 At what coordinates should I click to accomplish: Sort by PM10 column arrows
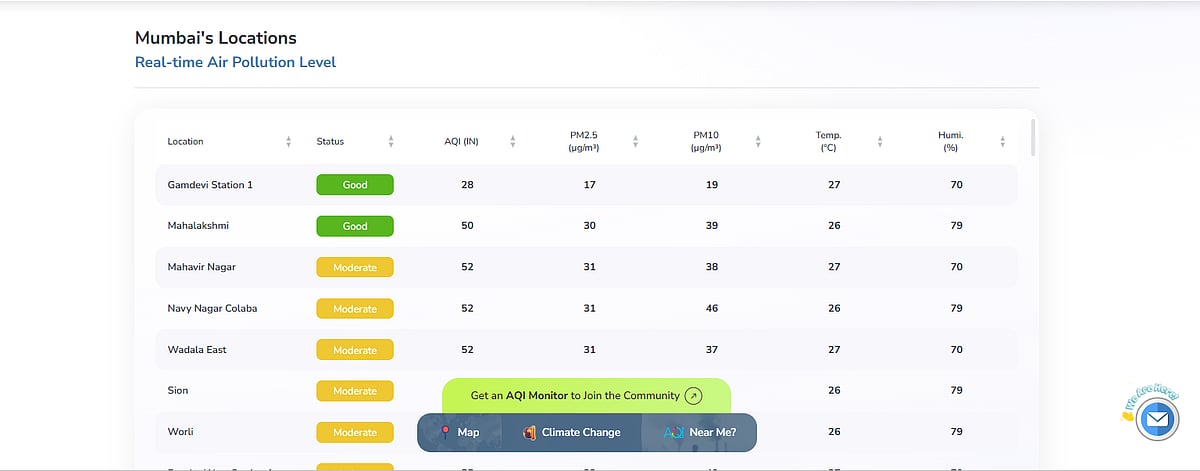click(x=758, y=142)
